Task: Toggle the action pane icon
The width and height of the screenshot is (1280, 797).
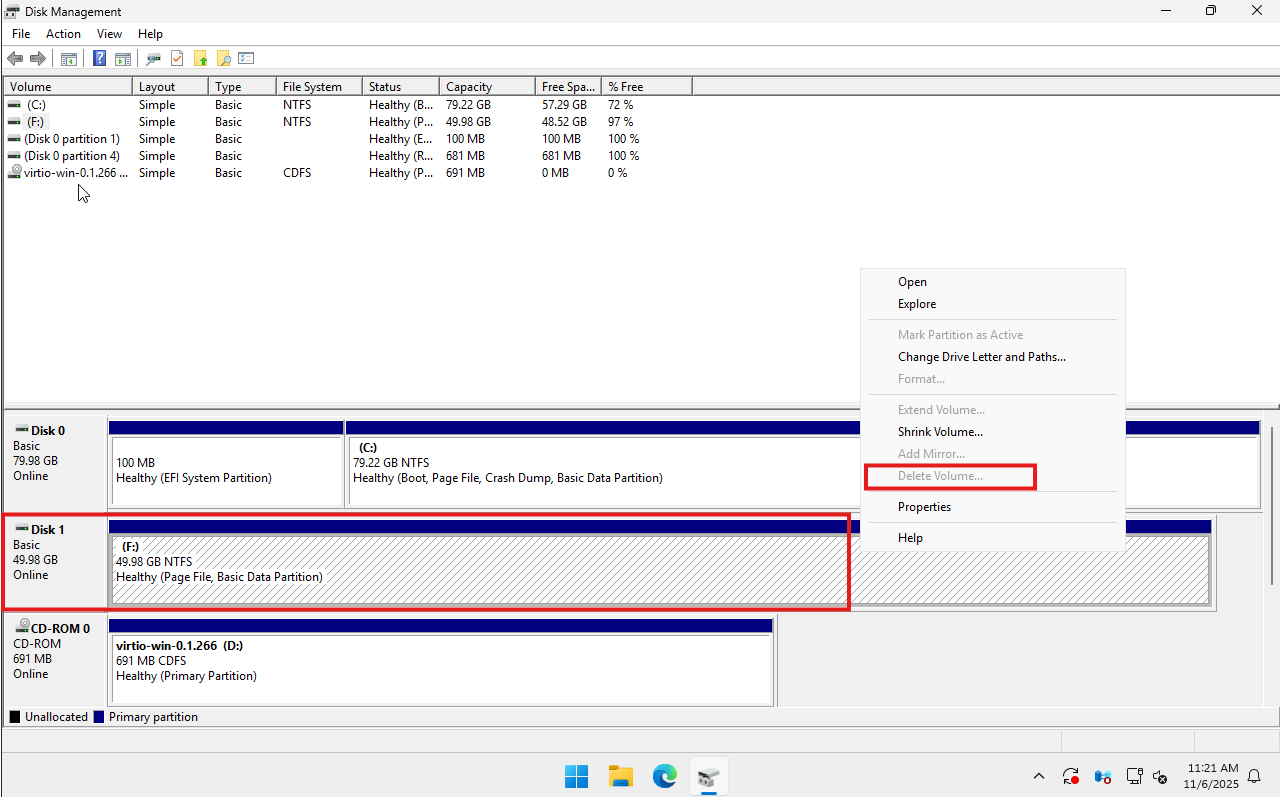Action: click(122, 58)
